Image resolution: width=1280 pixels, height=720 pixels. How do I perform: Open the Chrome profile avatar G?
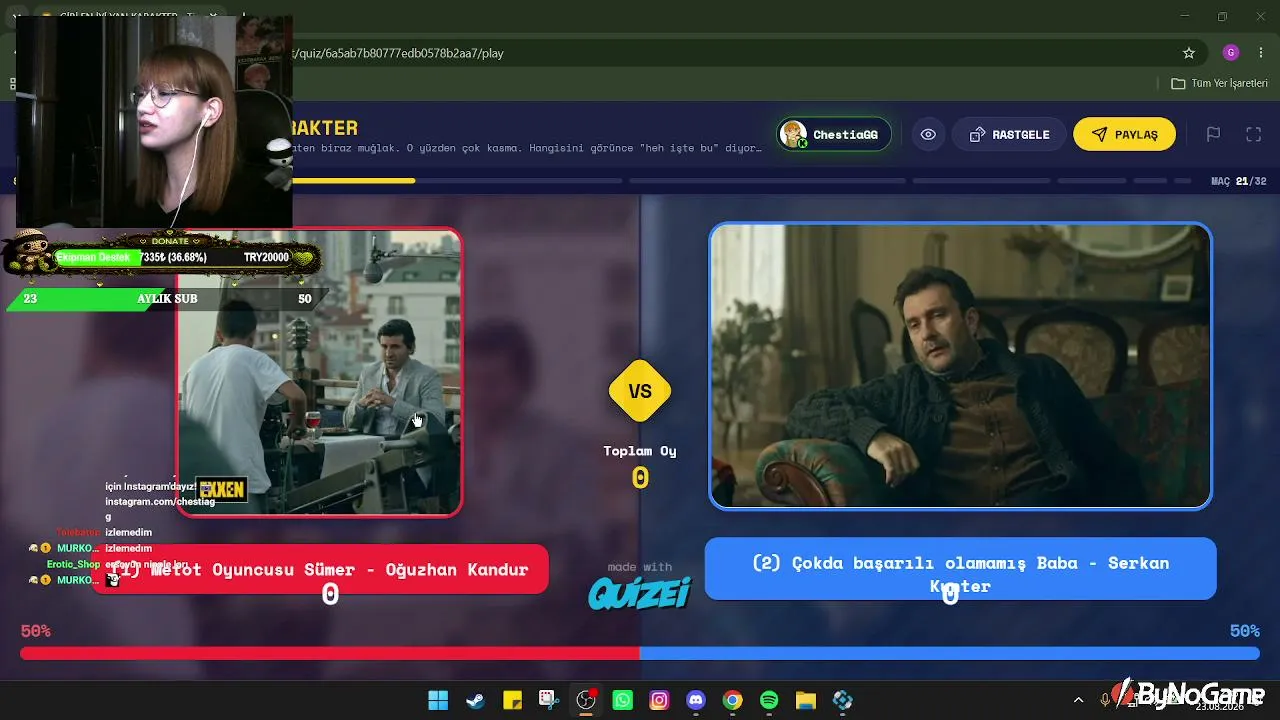coord(1231,53)
